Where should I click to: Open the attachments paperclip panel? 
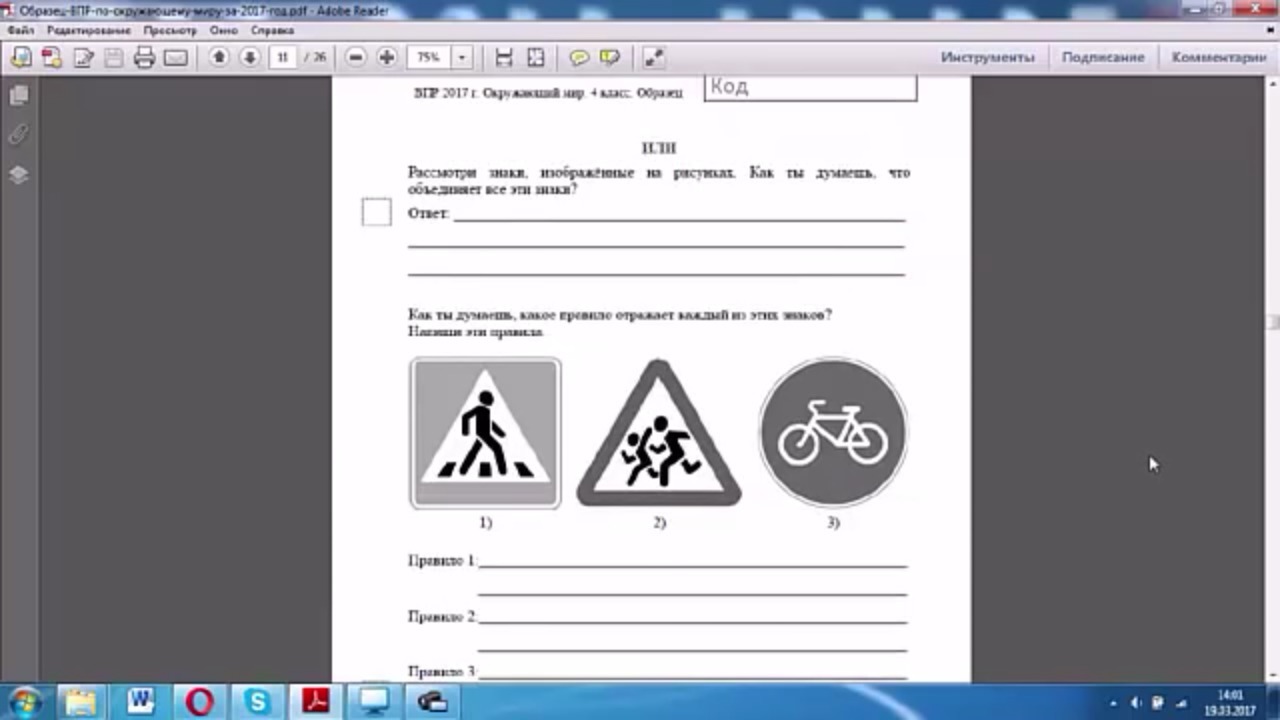(19, 135)
